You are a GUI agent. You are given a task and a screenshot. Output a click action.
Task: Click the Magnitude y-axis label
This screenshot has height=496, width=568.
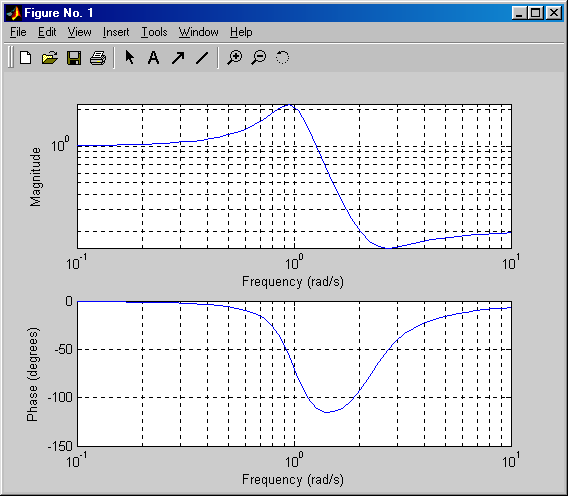coord(36,177)
